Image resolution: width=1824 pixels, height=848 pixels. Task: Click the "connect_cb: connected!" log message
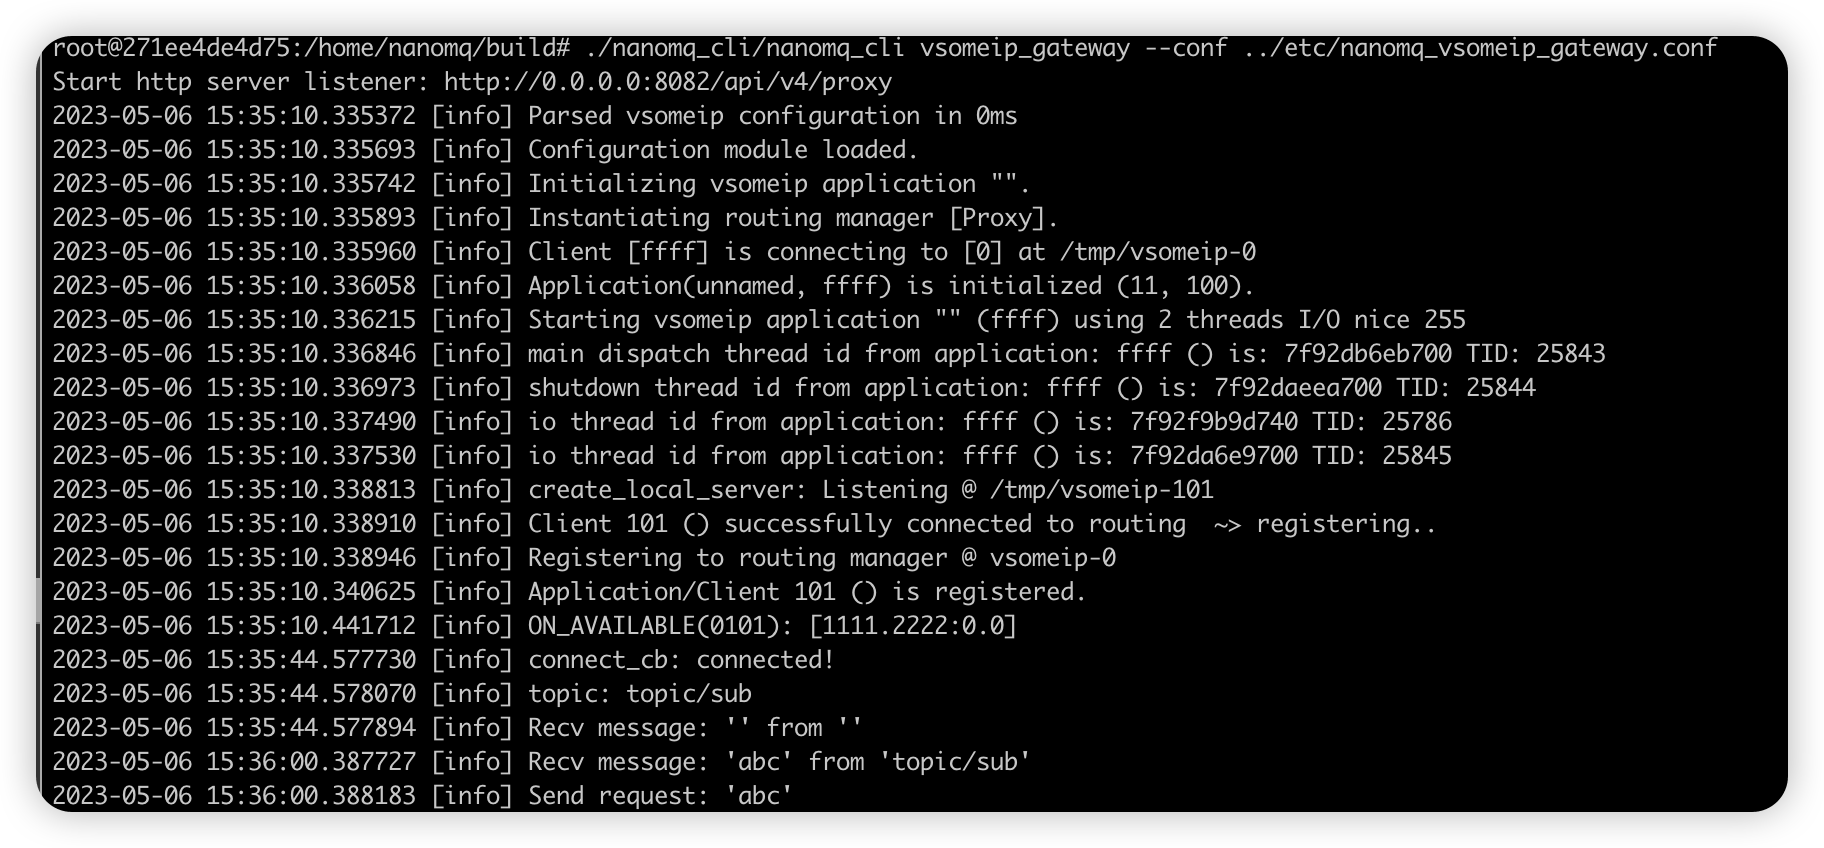tap(681, 660)
